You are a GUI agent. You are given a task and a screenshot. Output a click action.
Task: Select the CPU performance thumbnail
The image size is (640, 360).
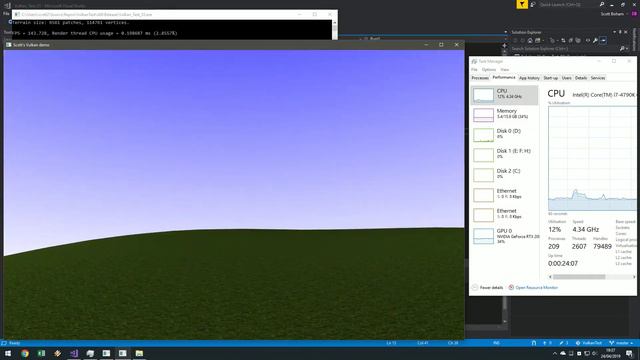point(484,95)
